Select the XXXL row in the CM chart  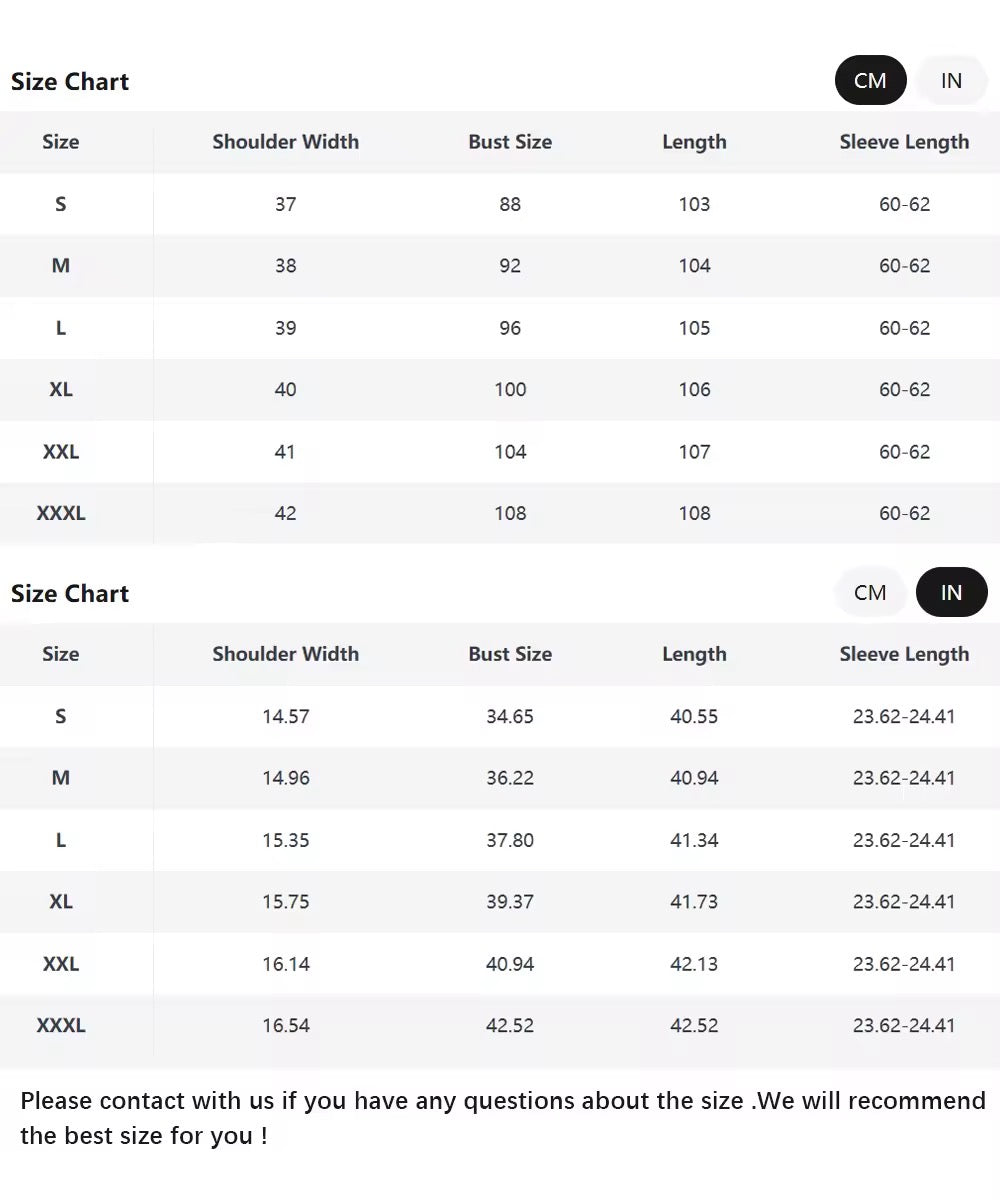click(x=61, y=513)
